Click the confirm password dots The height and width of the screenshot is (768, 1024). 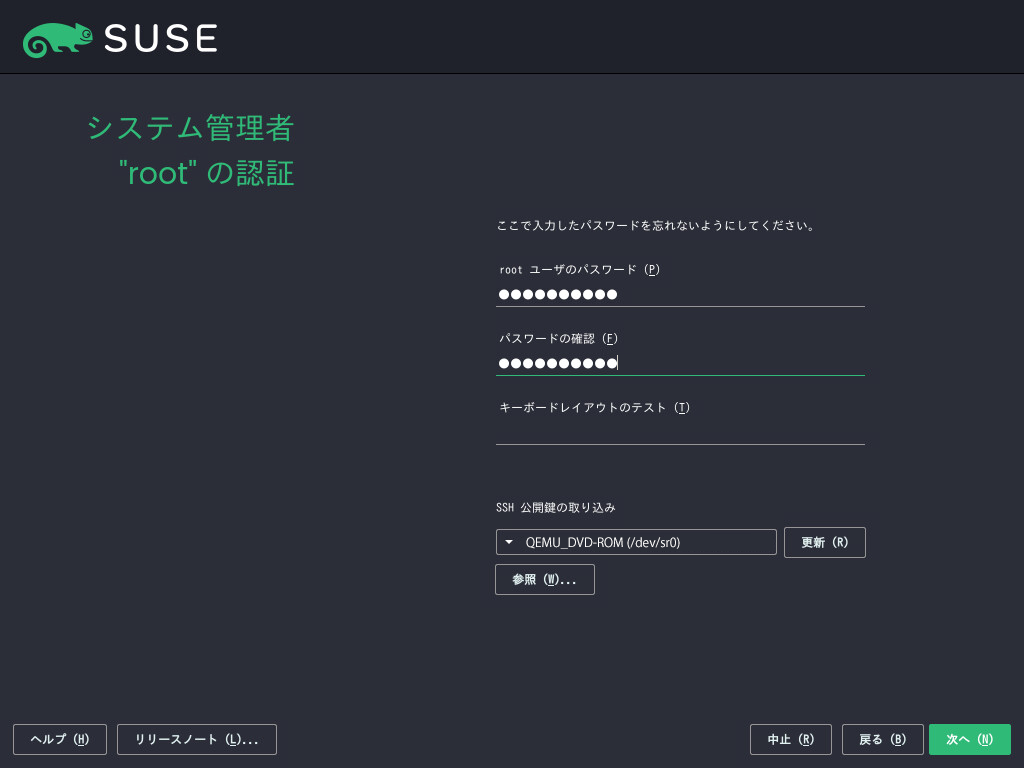coord(557,363)
